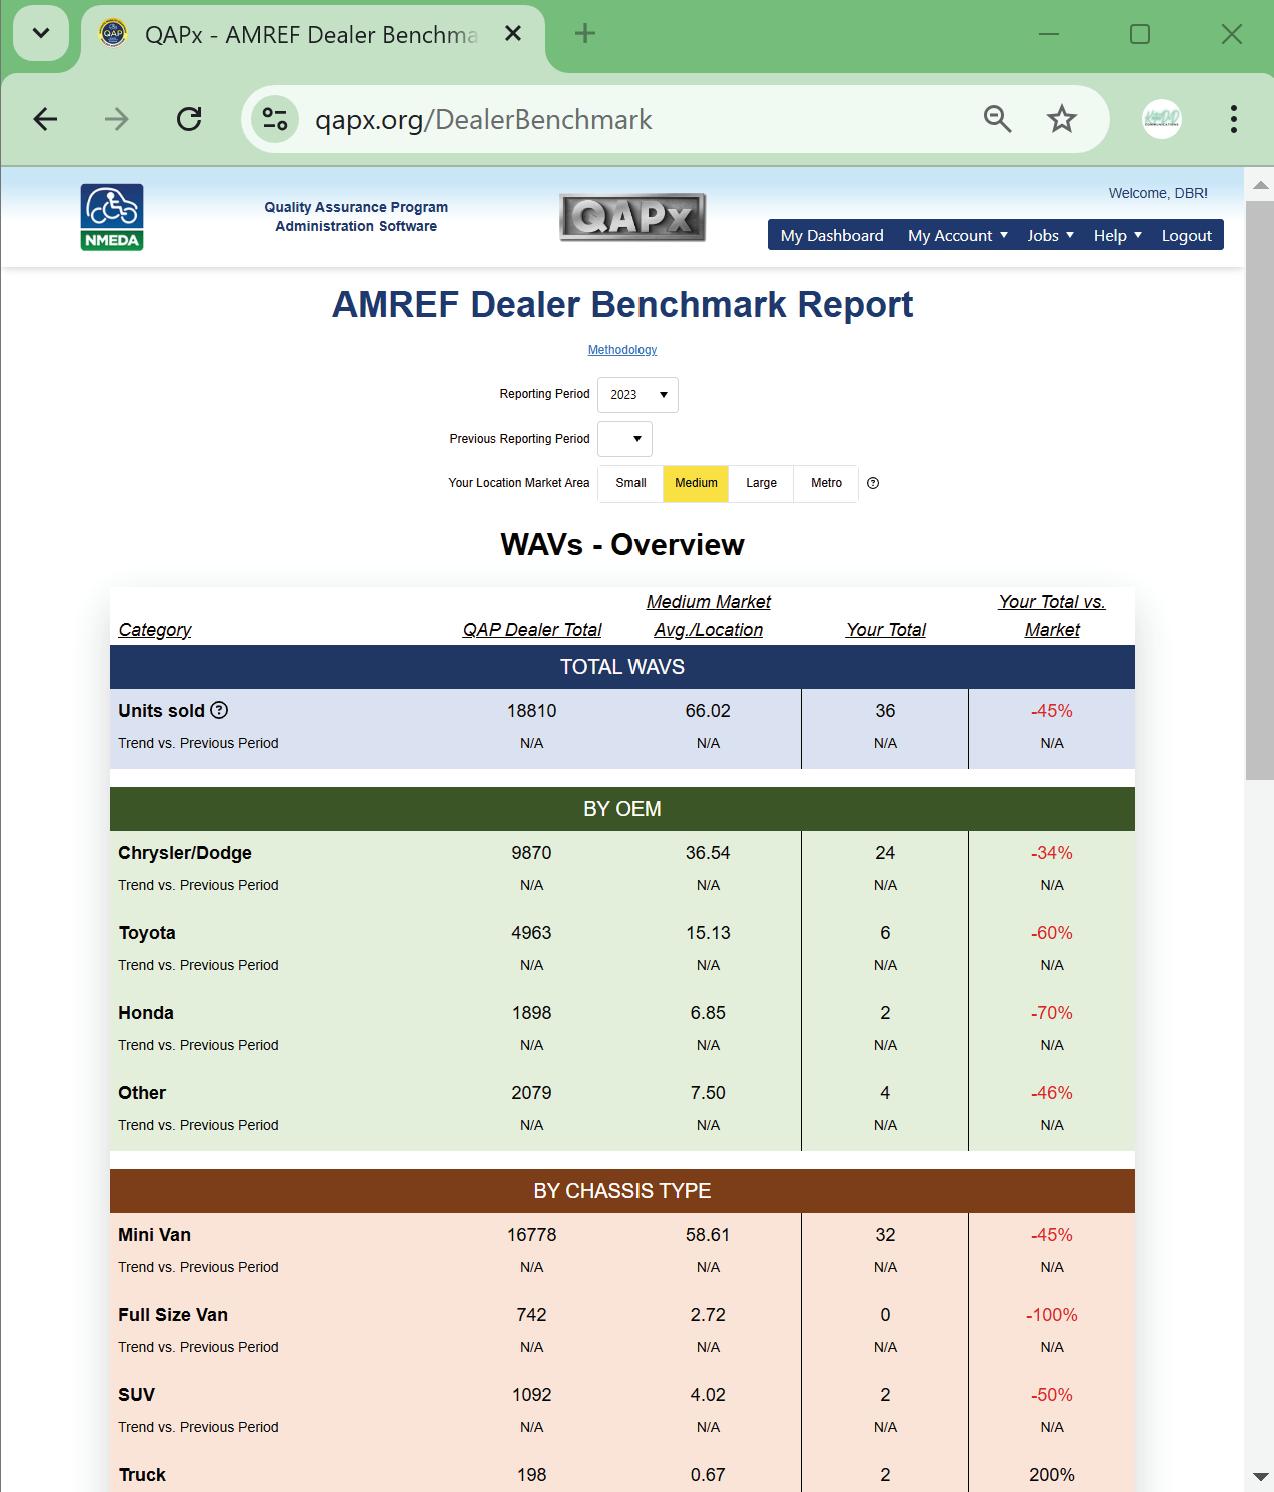Viewport: 1274px width, 1492px height.
Task: Click the NMEDA logo
Action: coord(112,217)
